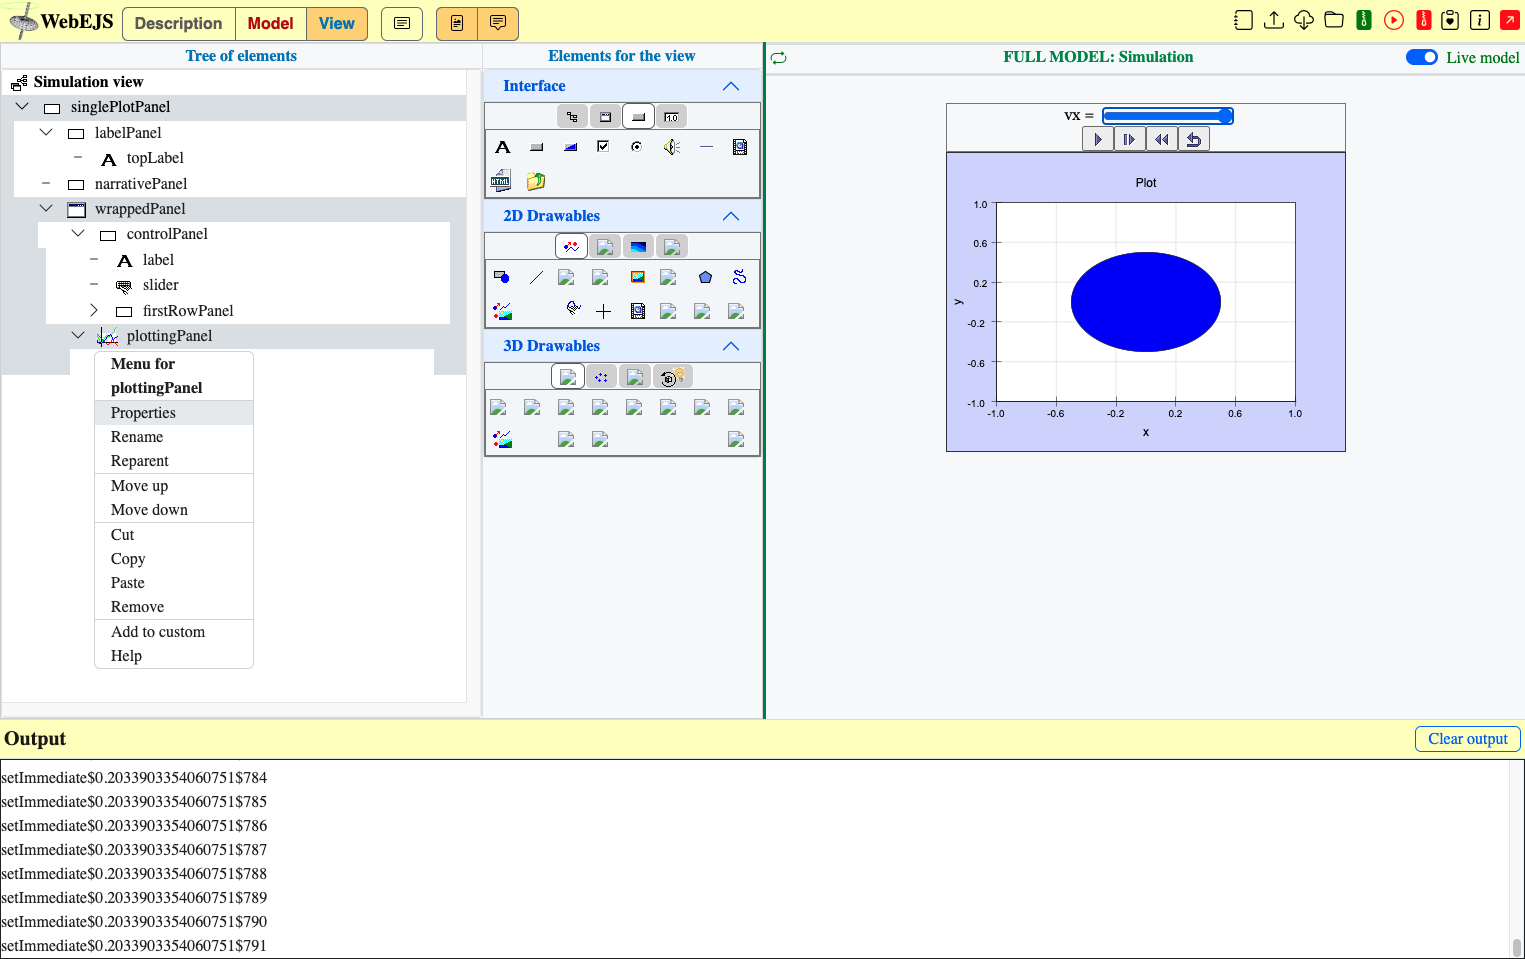The height and width of the screenshot is (959, 1525).
Task: Click the cloud download icon in top-right toolbar
Action: click(x=1304, y=20)
